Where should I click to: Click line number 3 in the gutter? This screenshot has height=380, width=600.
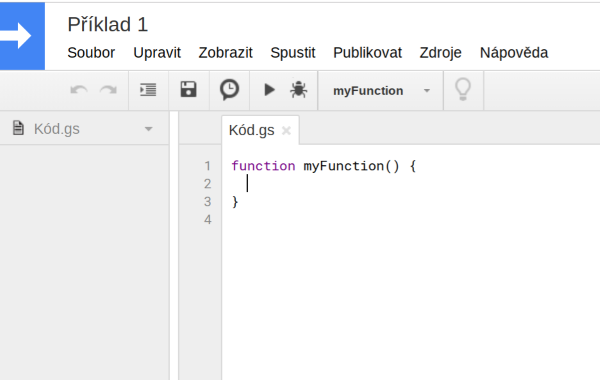click(x=207, y=202)
